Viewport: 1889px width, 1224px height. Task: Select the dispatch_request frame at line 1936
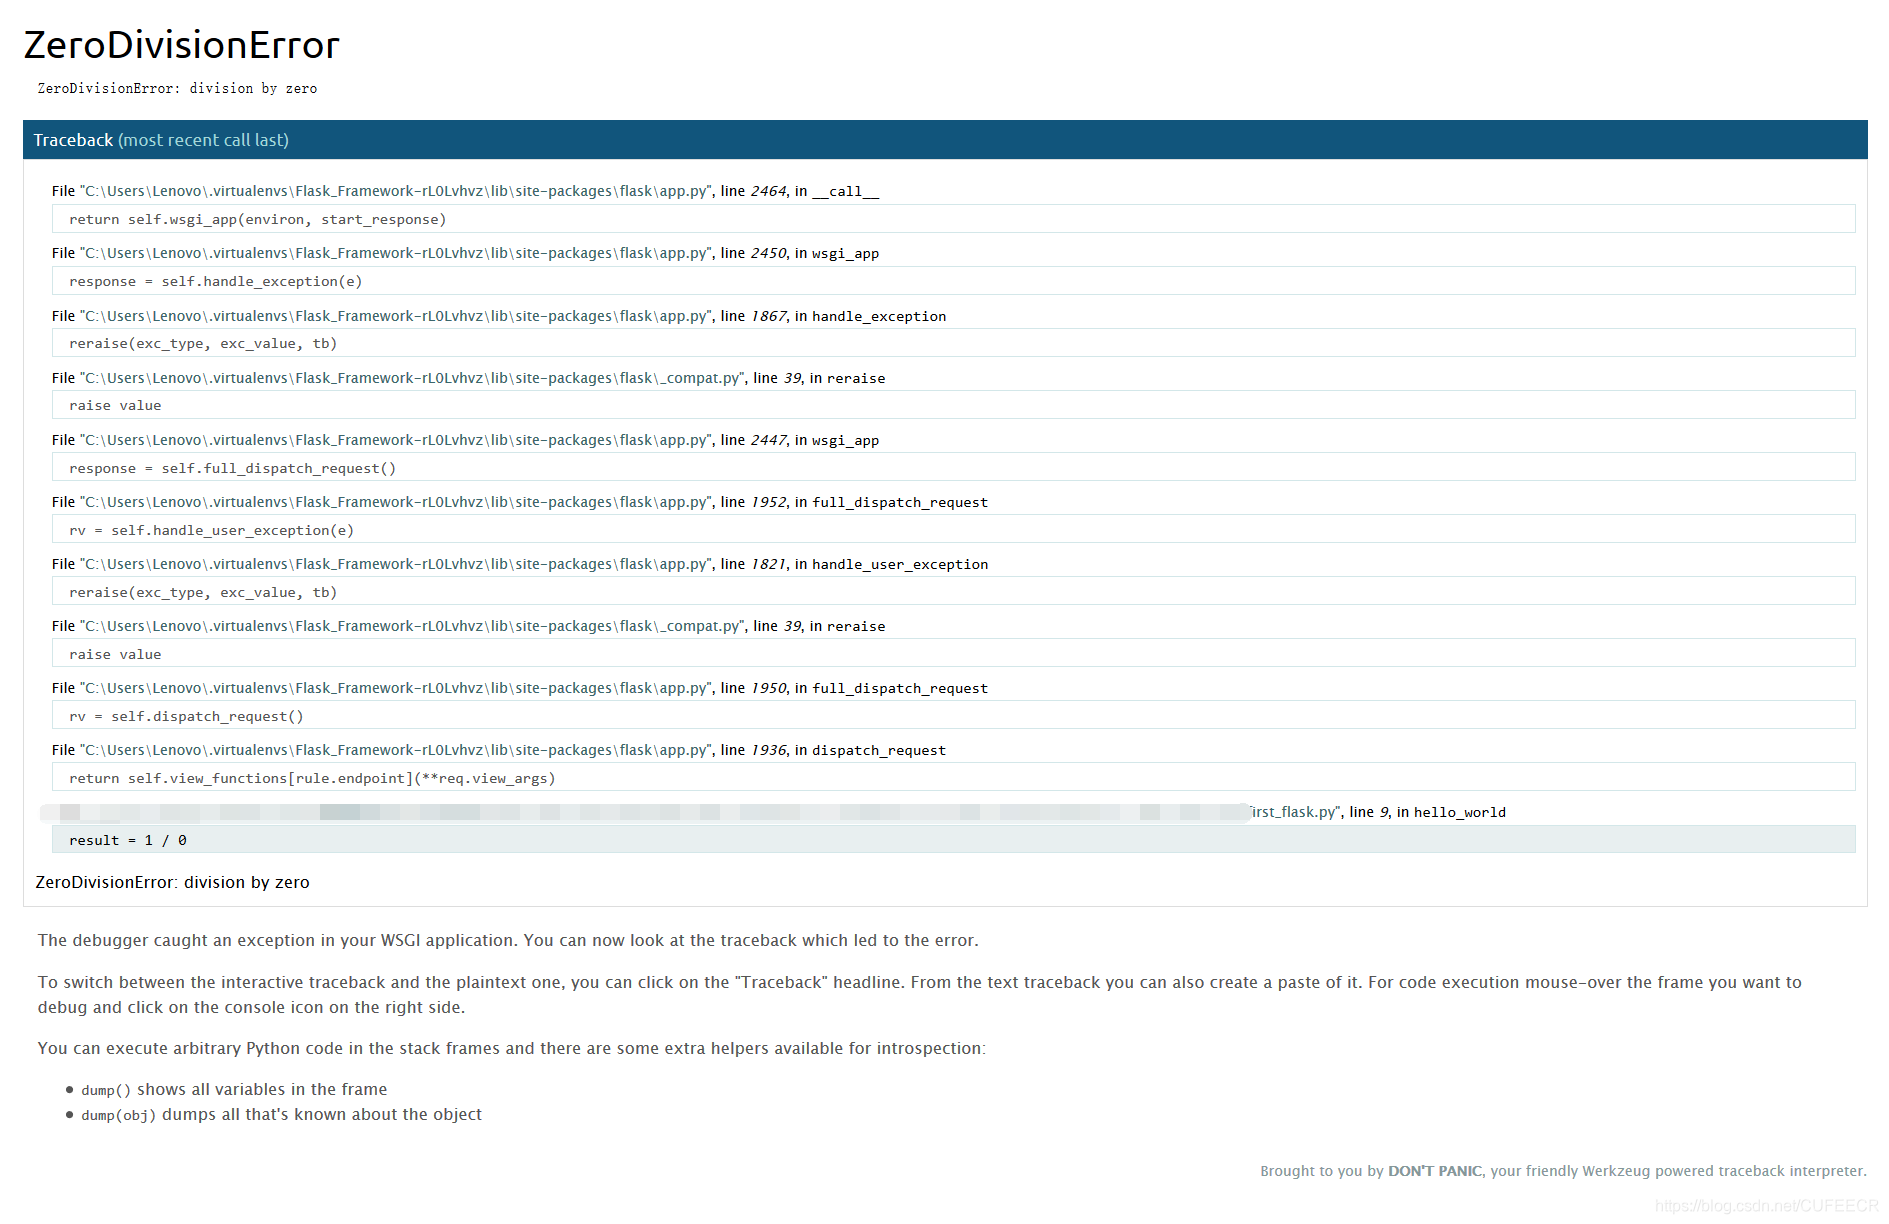(x=499, y=750)
